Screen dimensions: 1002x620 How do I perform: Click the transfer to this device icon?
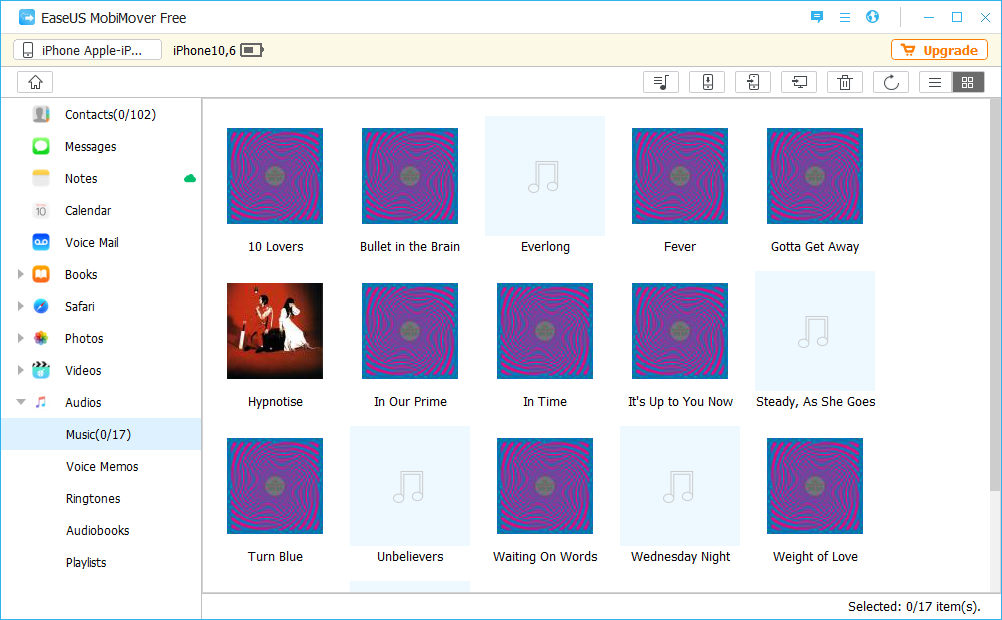pyautogui.click(x=707, y=82)
